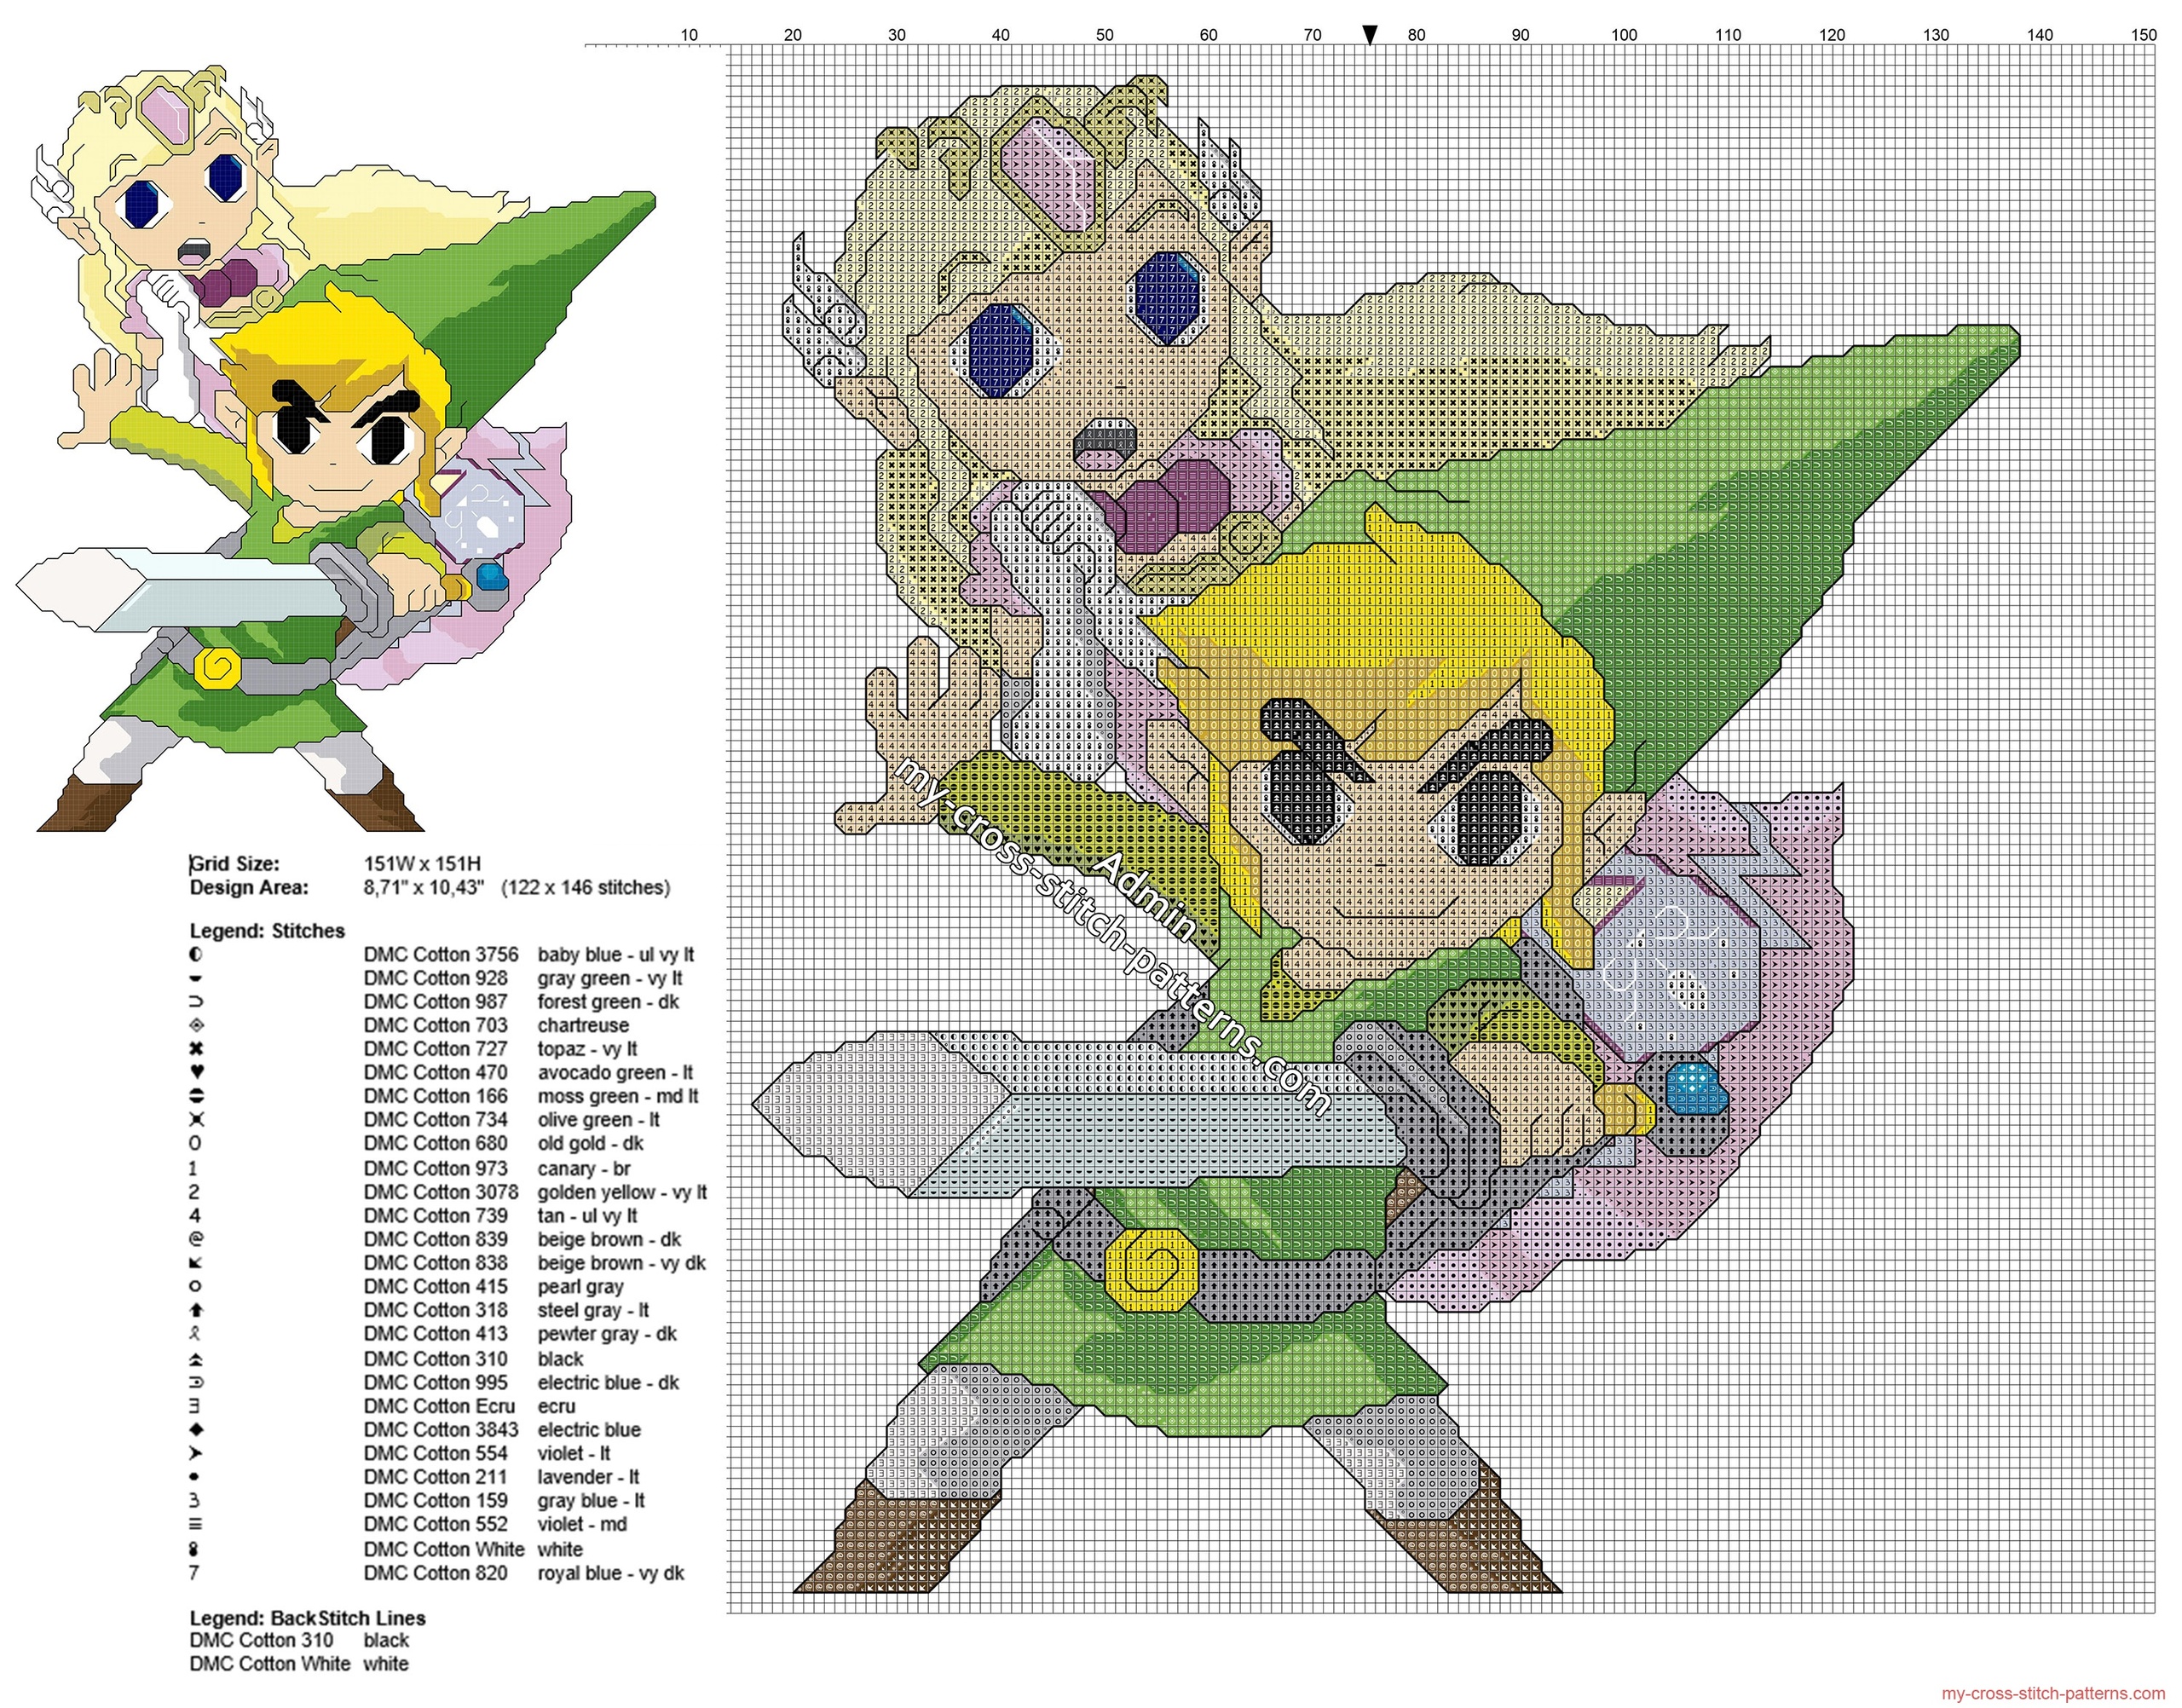Pick the up-arrow symbol for steel gray 318

[x=195, y=1310]
